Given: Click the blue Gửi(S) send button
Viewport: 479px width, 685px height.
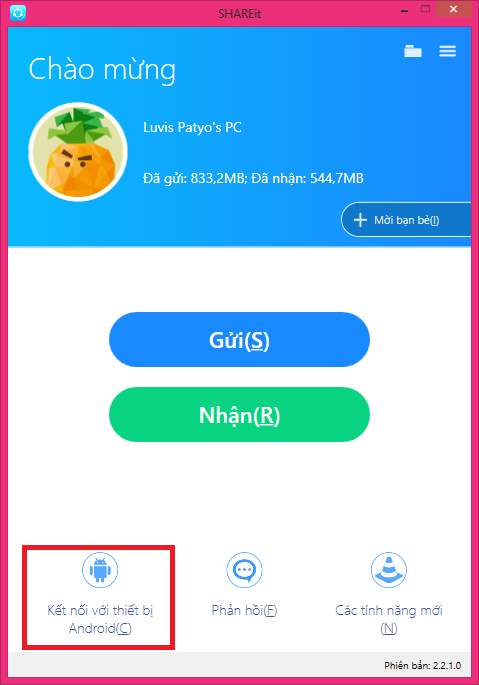Looking at the screenshot, I should [240, 339].
